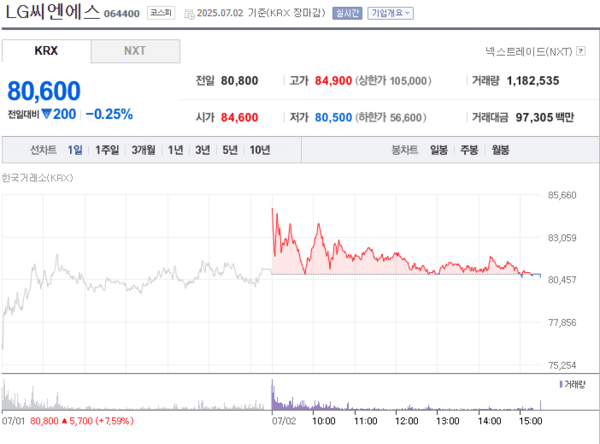The width and height of the screenshot is (600, 444).
Task: Click the Nextrade (NXT) help icon
Action: (x=582, y=51)
